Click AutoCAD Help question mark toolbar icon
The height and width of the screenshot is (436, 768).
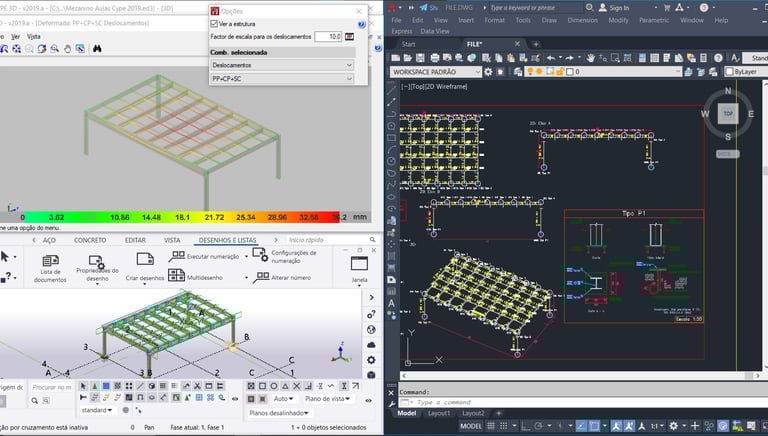point(718,58)
